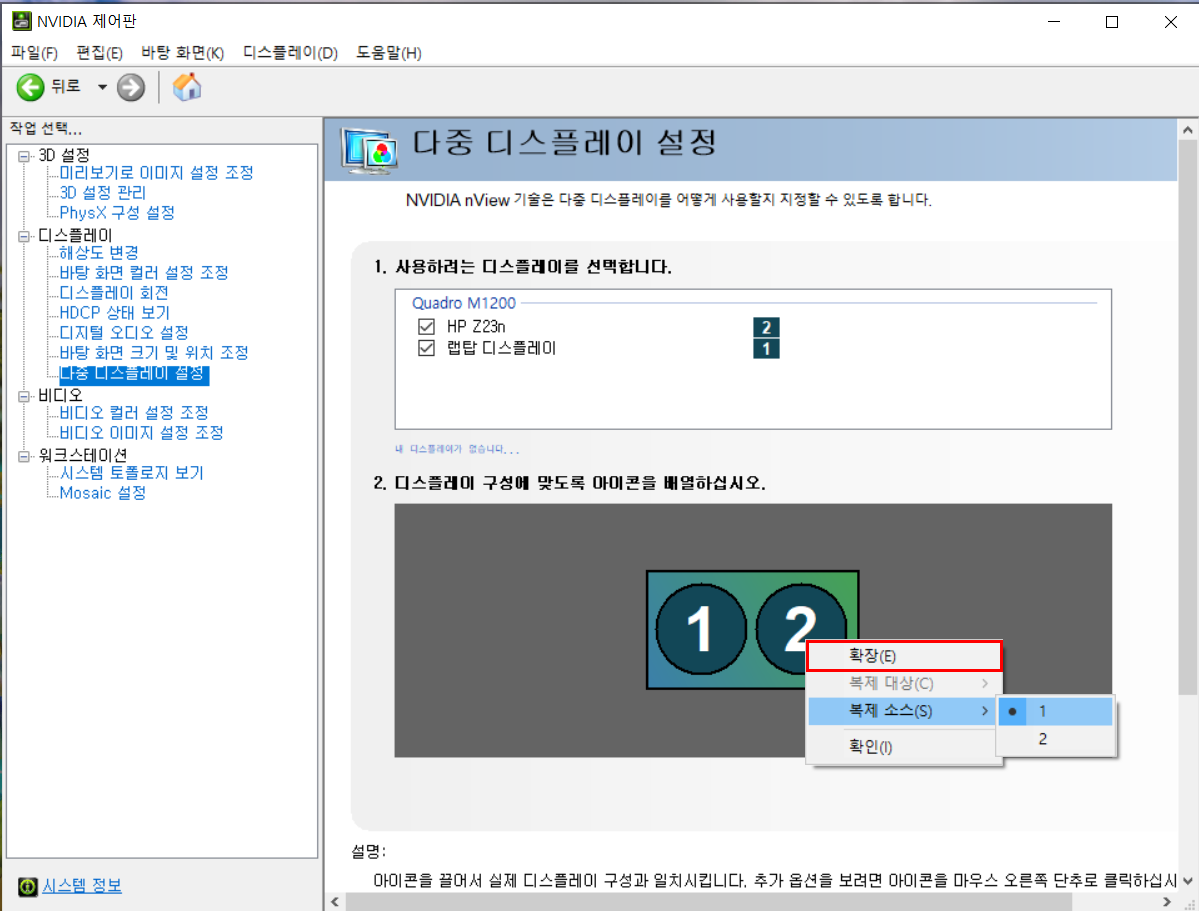Click the number 2 badge for HP Z23n
The width and height of the screenshot is (1199, 911).
point(766,327)
